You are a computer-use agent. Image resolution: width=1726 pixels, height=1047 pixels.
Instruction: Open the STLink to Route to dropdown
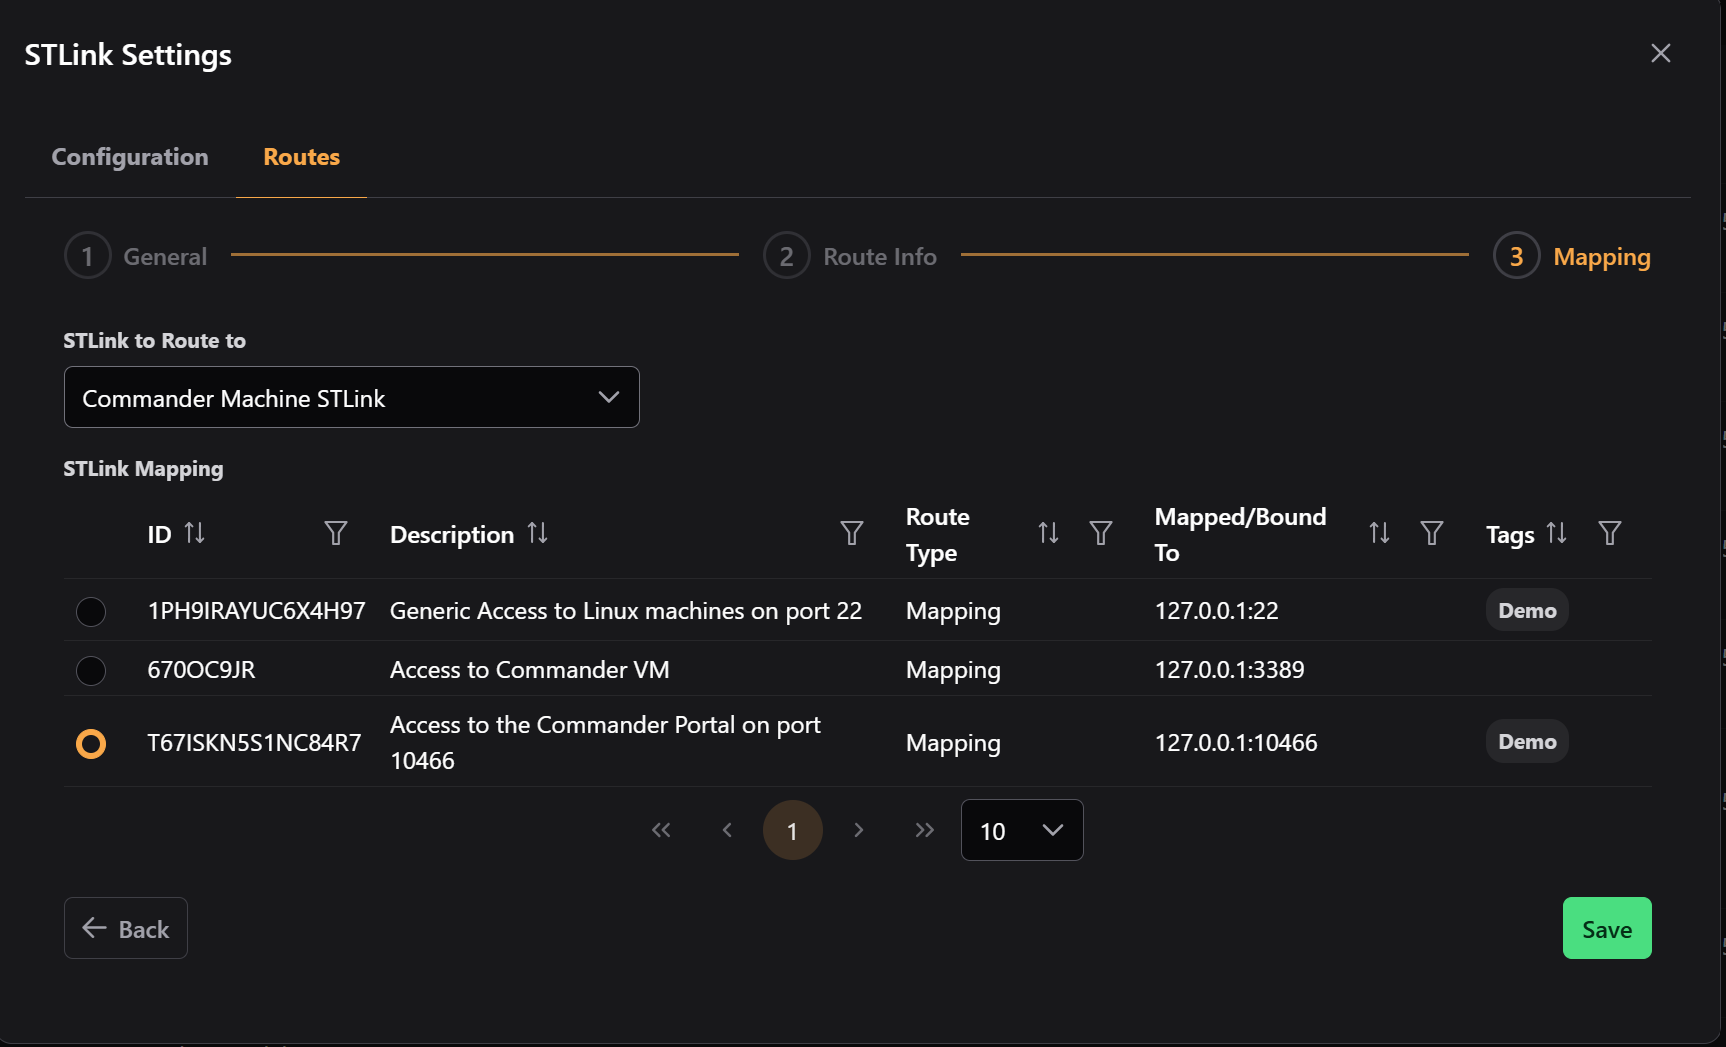tap(352, 397)
